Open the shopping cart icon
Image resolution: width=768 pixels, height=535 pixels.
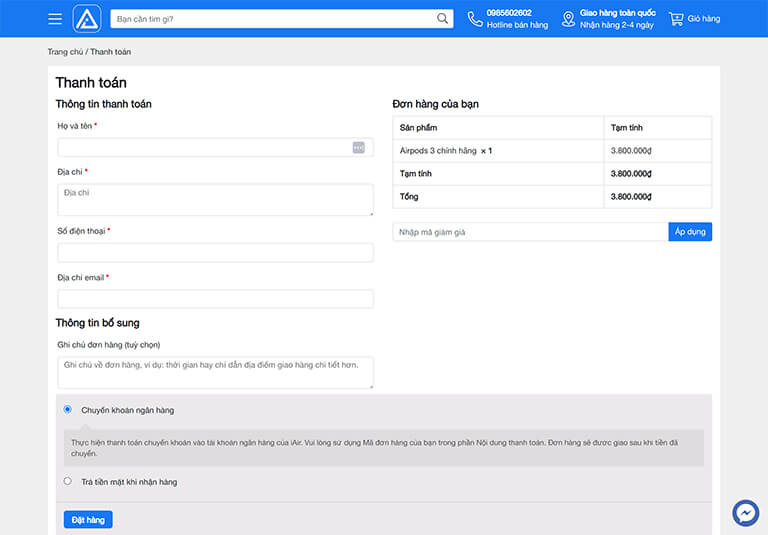pos(676,19)
